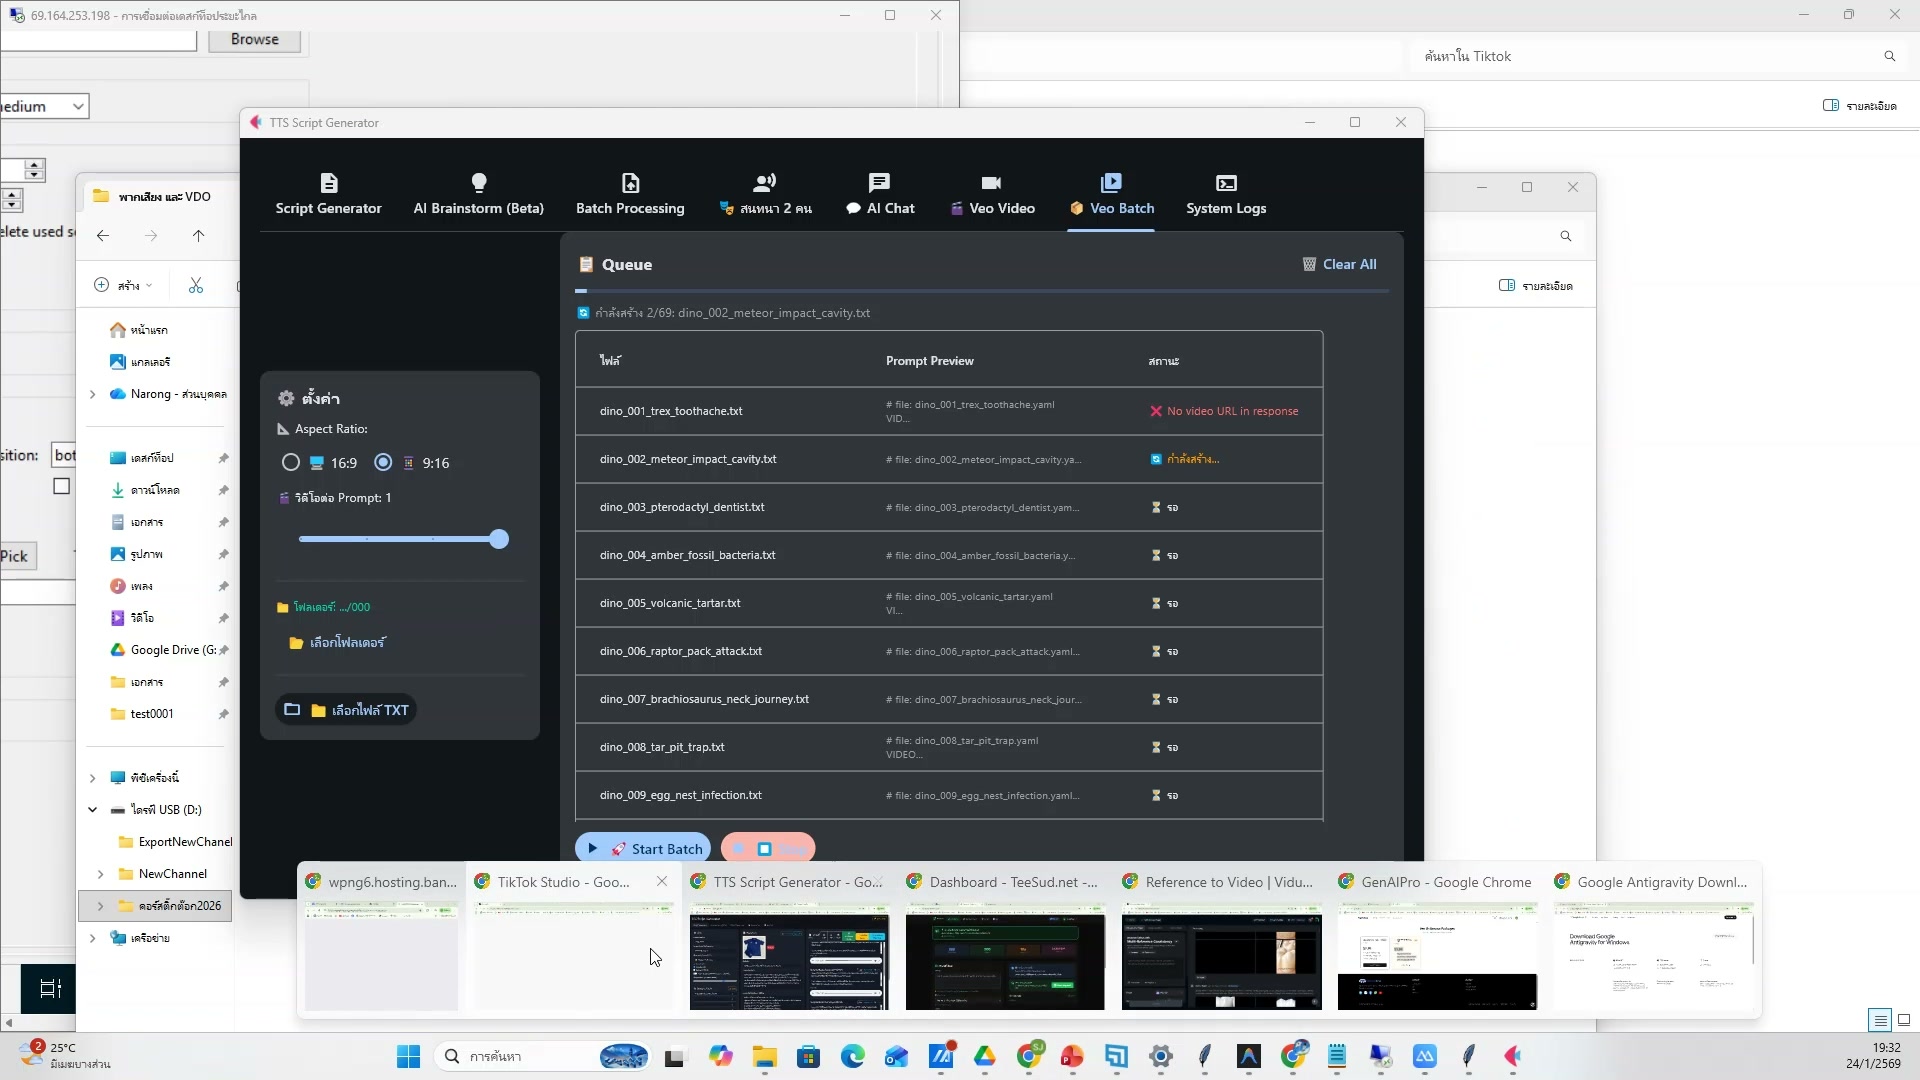Image resolution: width=1920 pixels, height=1080 pixels.
Task: Click the Explorer up arrow navigation icon
Action: click(198, 236)
